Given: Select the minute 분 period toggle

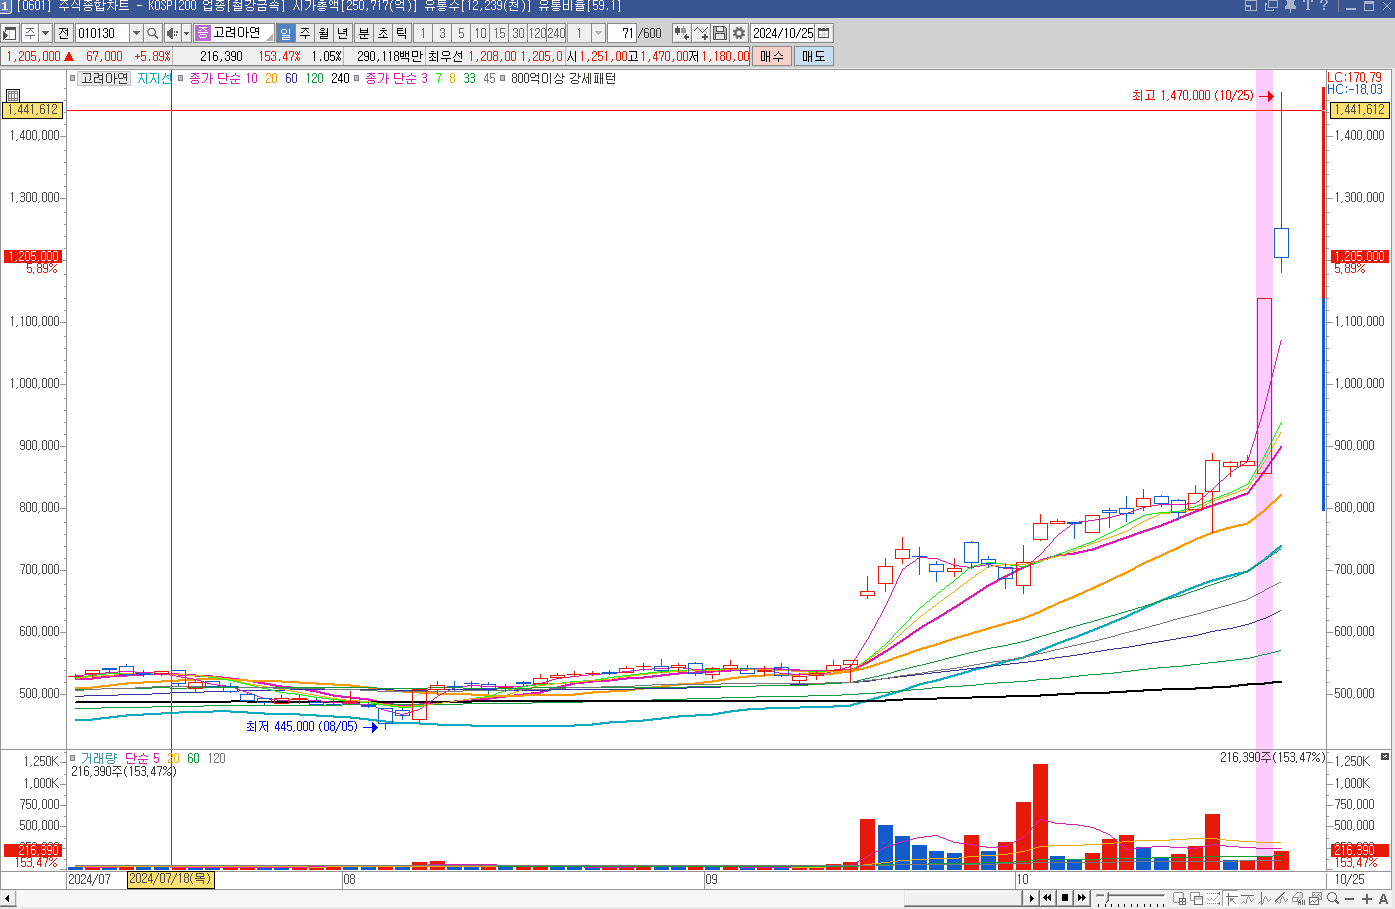Looking at the screenshot, I should coord(364,33).
